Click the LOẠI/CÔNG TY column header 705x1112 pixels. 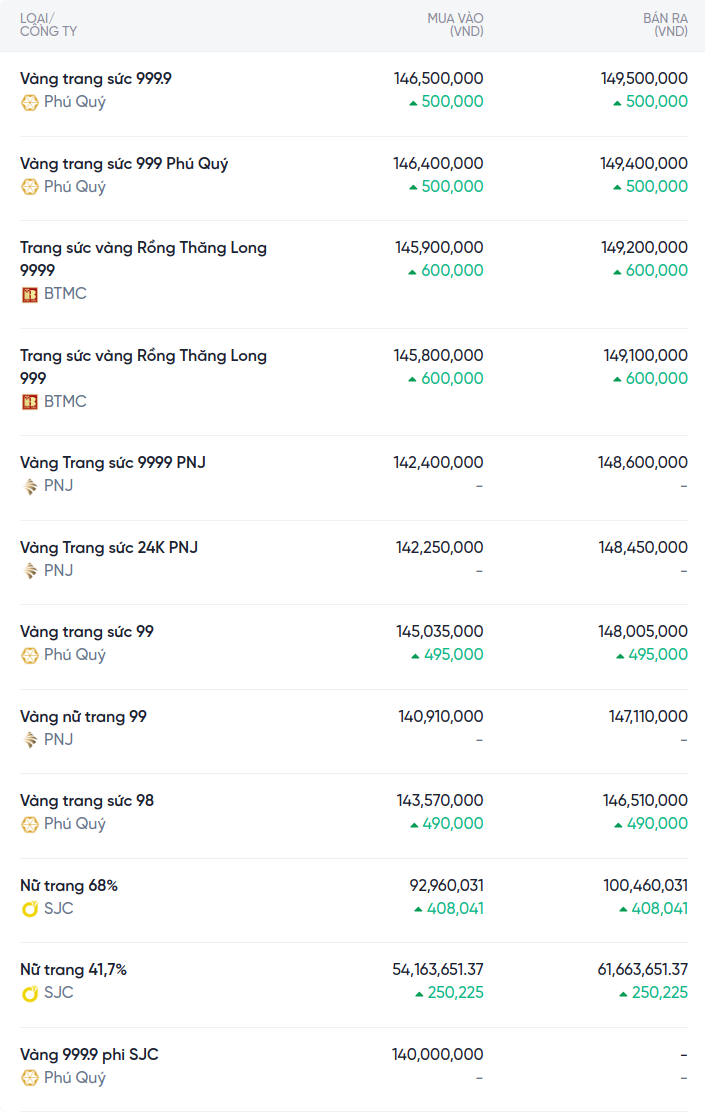coord(48,25)
